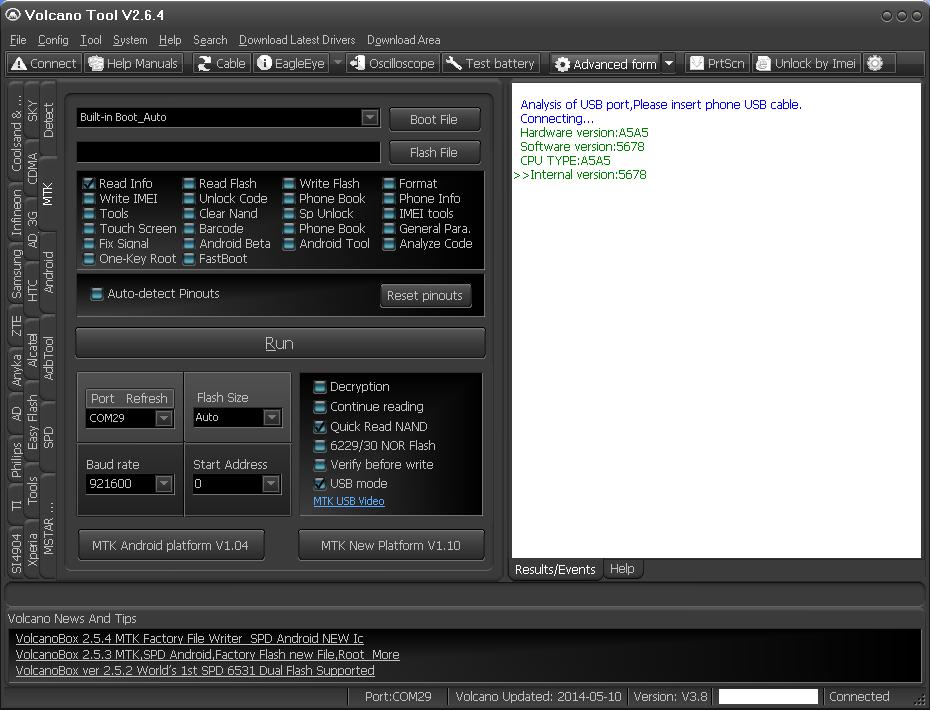The image size is (930, 710).
Task: Click the Flash File path input field
Action: pos(228,152)
